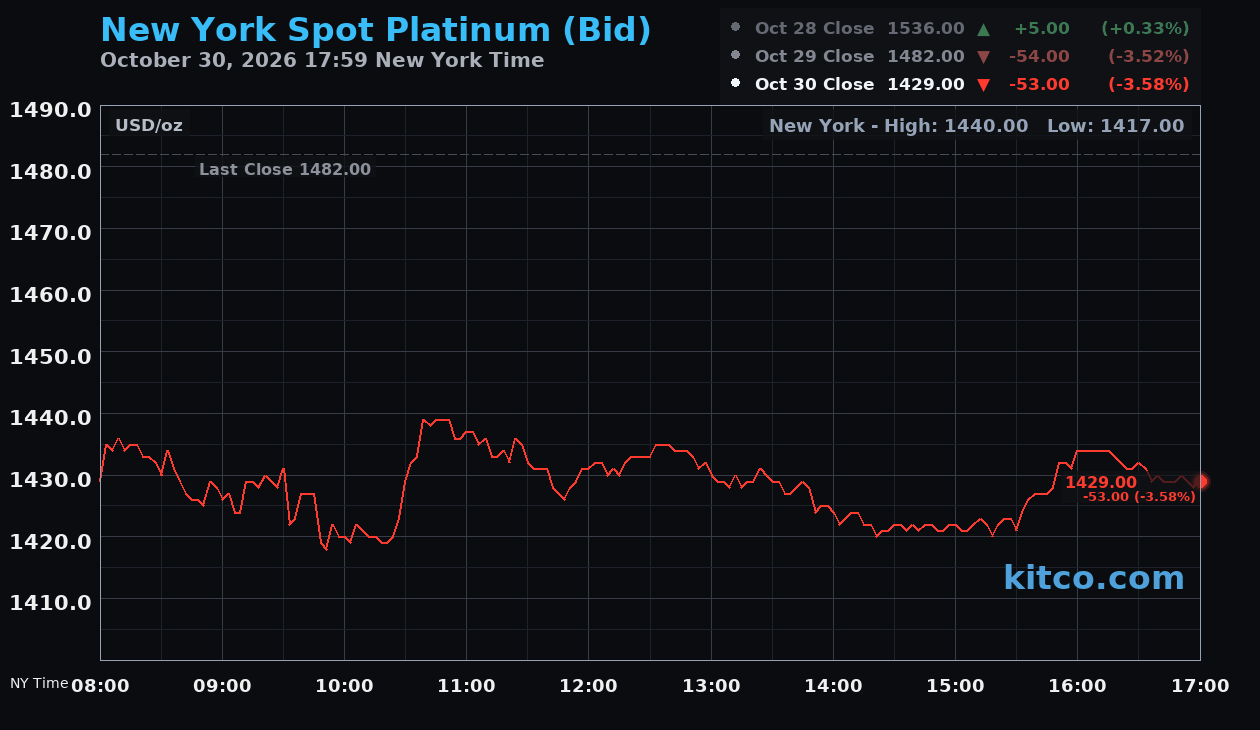Viewport: 1260px width, 730px height.
Task: Click the 14:00 time label
Action: click(x=833, y=686)
